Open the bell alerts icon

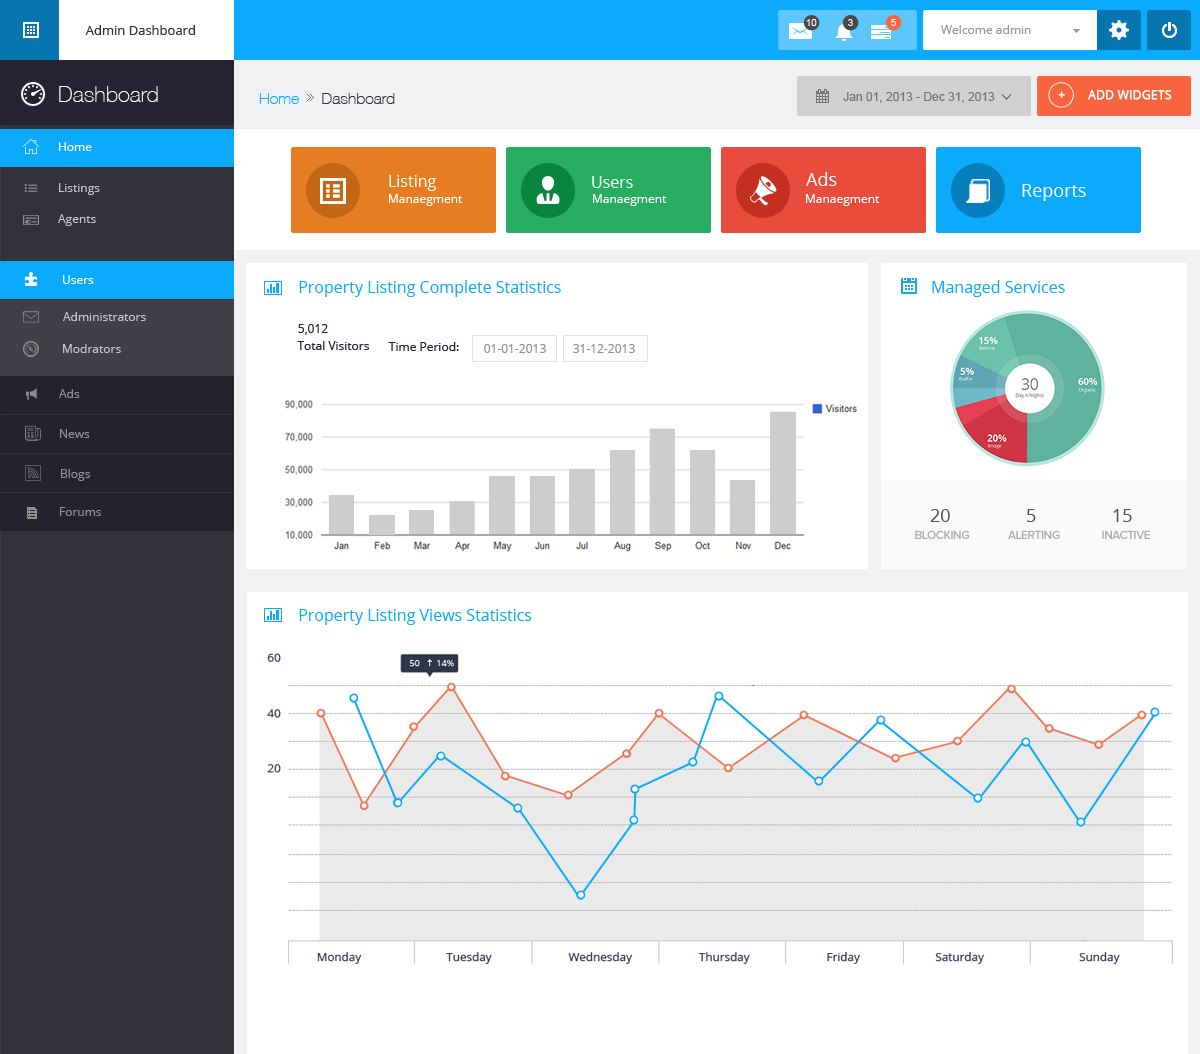[844, 31]
